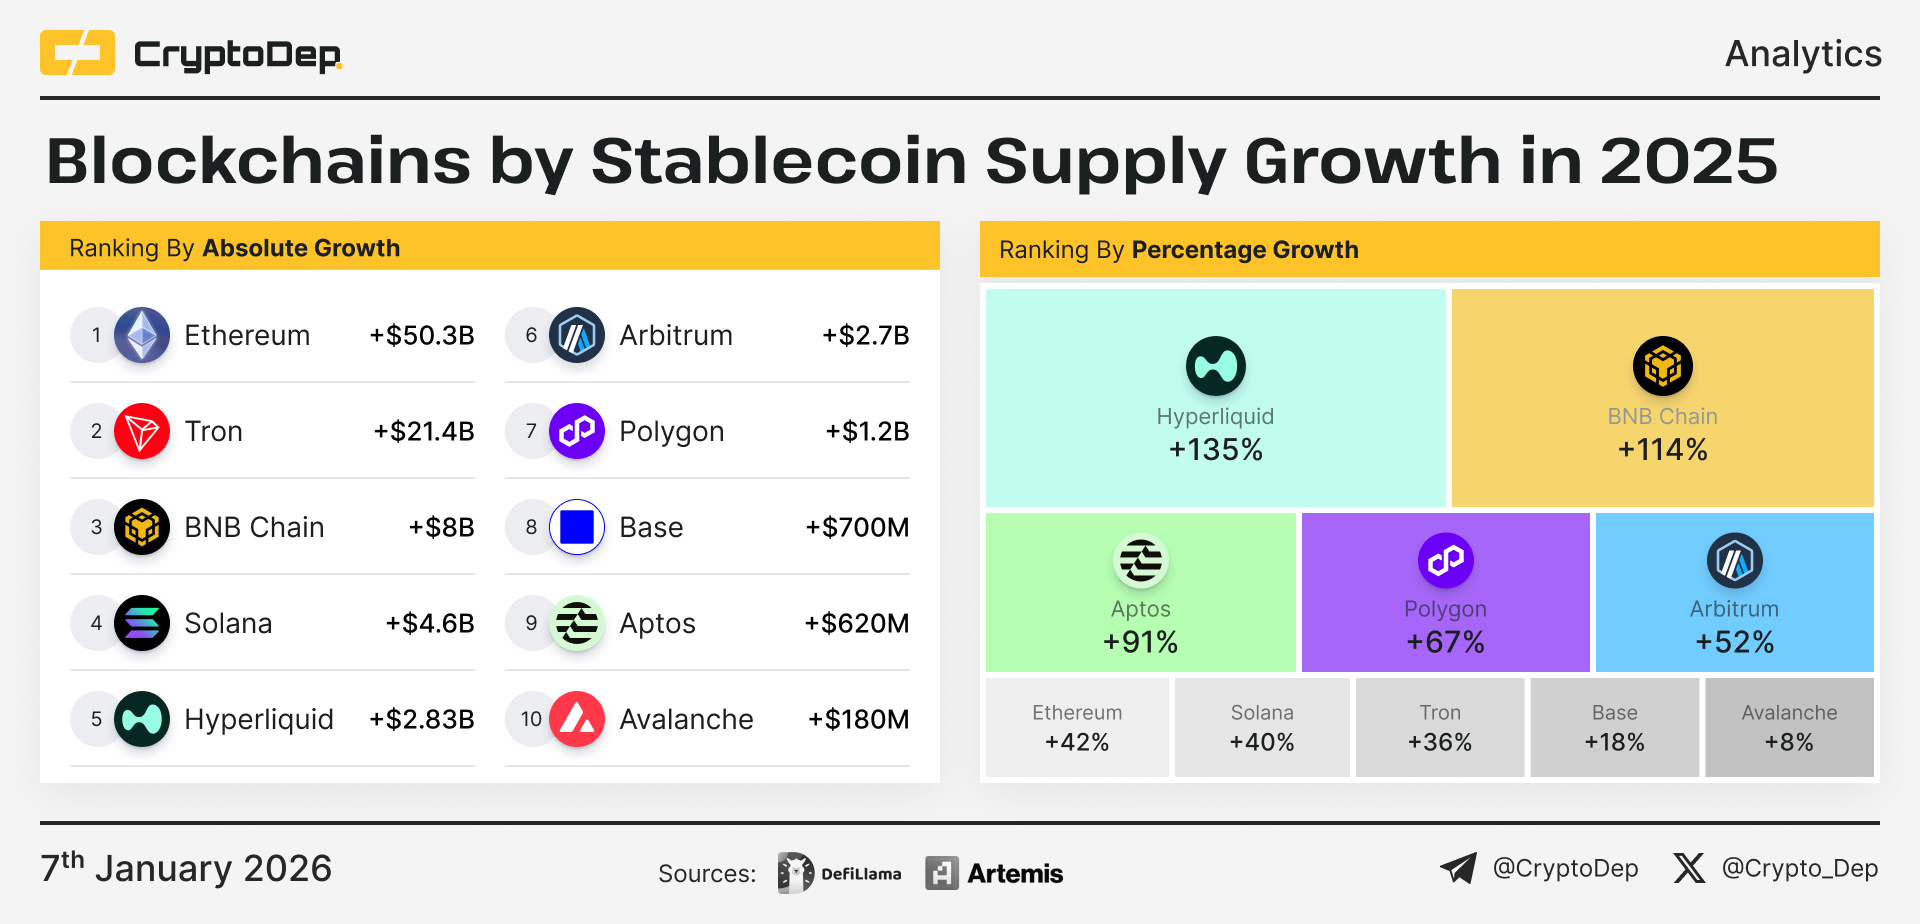1920x924 pixels.
Task: Click the Arbitrum logo in the blue tile
Action: tap(1734, 561)
